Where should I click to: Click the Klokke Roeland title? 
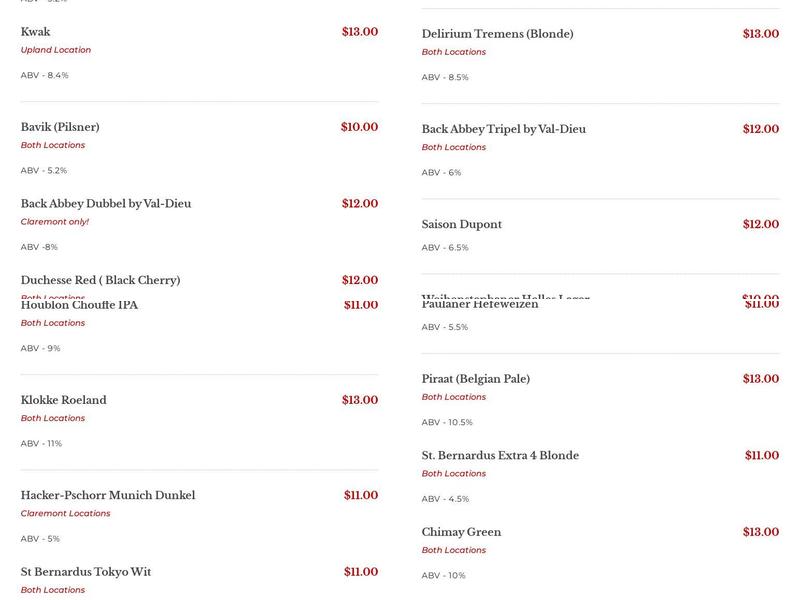(63, 400)
